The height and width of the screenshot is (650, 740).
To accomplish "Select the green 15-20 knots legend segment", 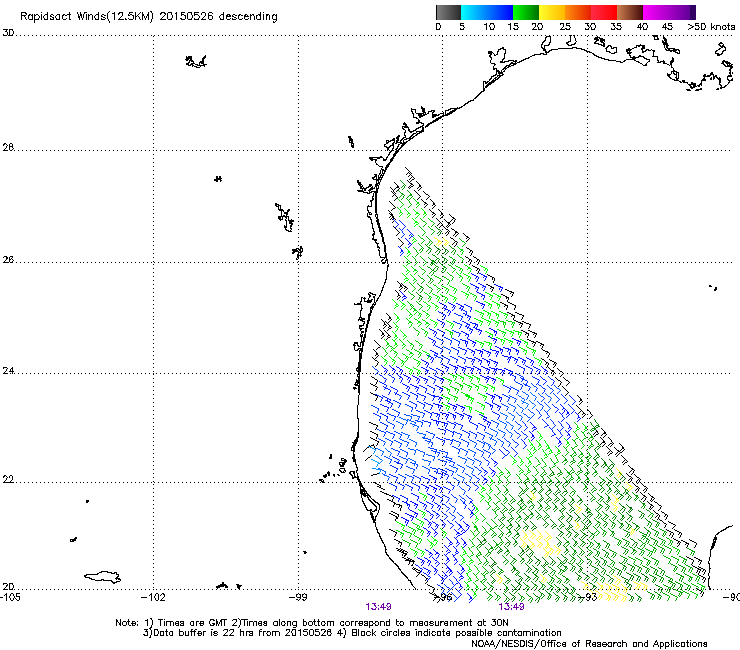I will tap(526, 12).
